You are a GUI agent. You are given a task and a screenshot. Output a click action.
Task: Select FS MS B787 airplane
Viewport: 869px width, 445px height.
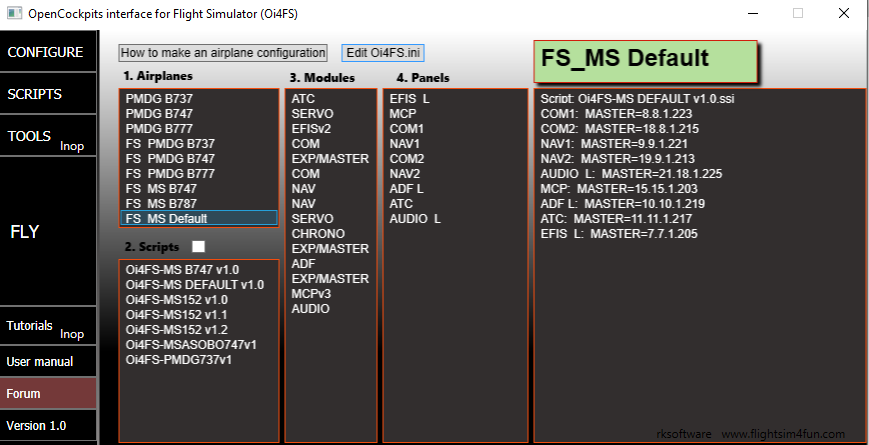tap(199, 203)
